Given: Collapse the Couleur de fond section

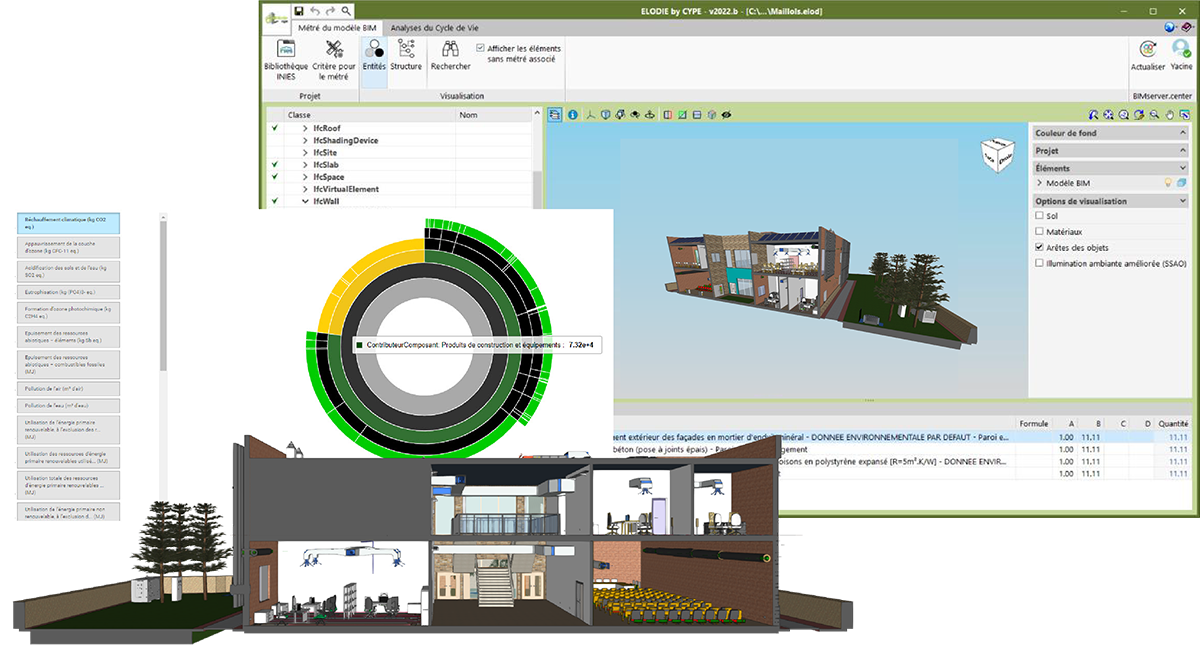Looking at the screenshot, I should [1183, 133].
